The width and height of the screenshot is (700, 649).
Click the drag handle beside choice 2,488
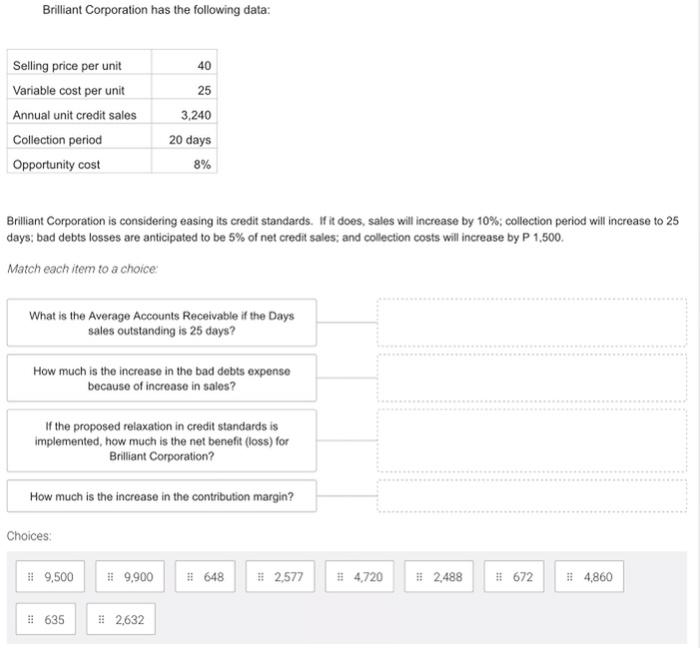pyautogui.click(x=420, y=577)
